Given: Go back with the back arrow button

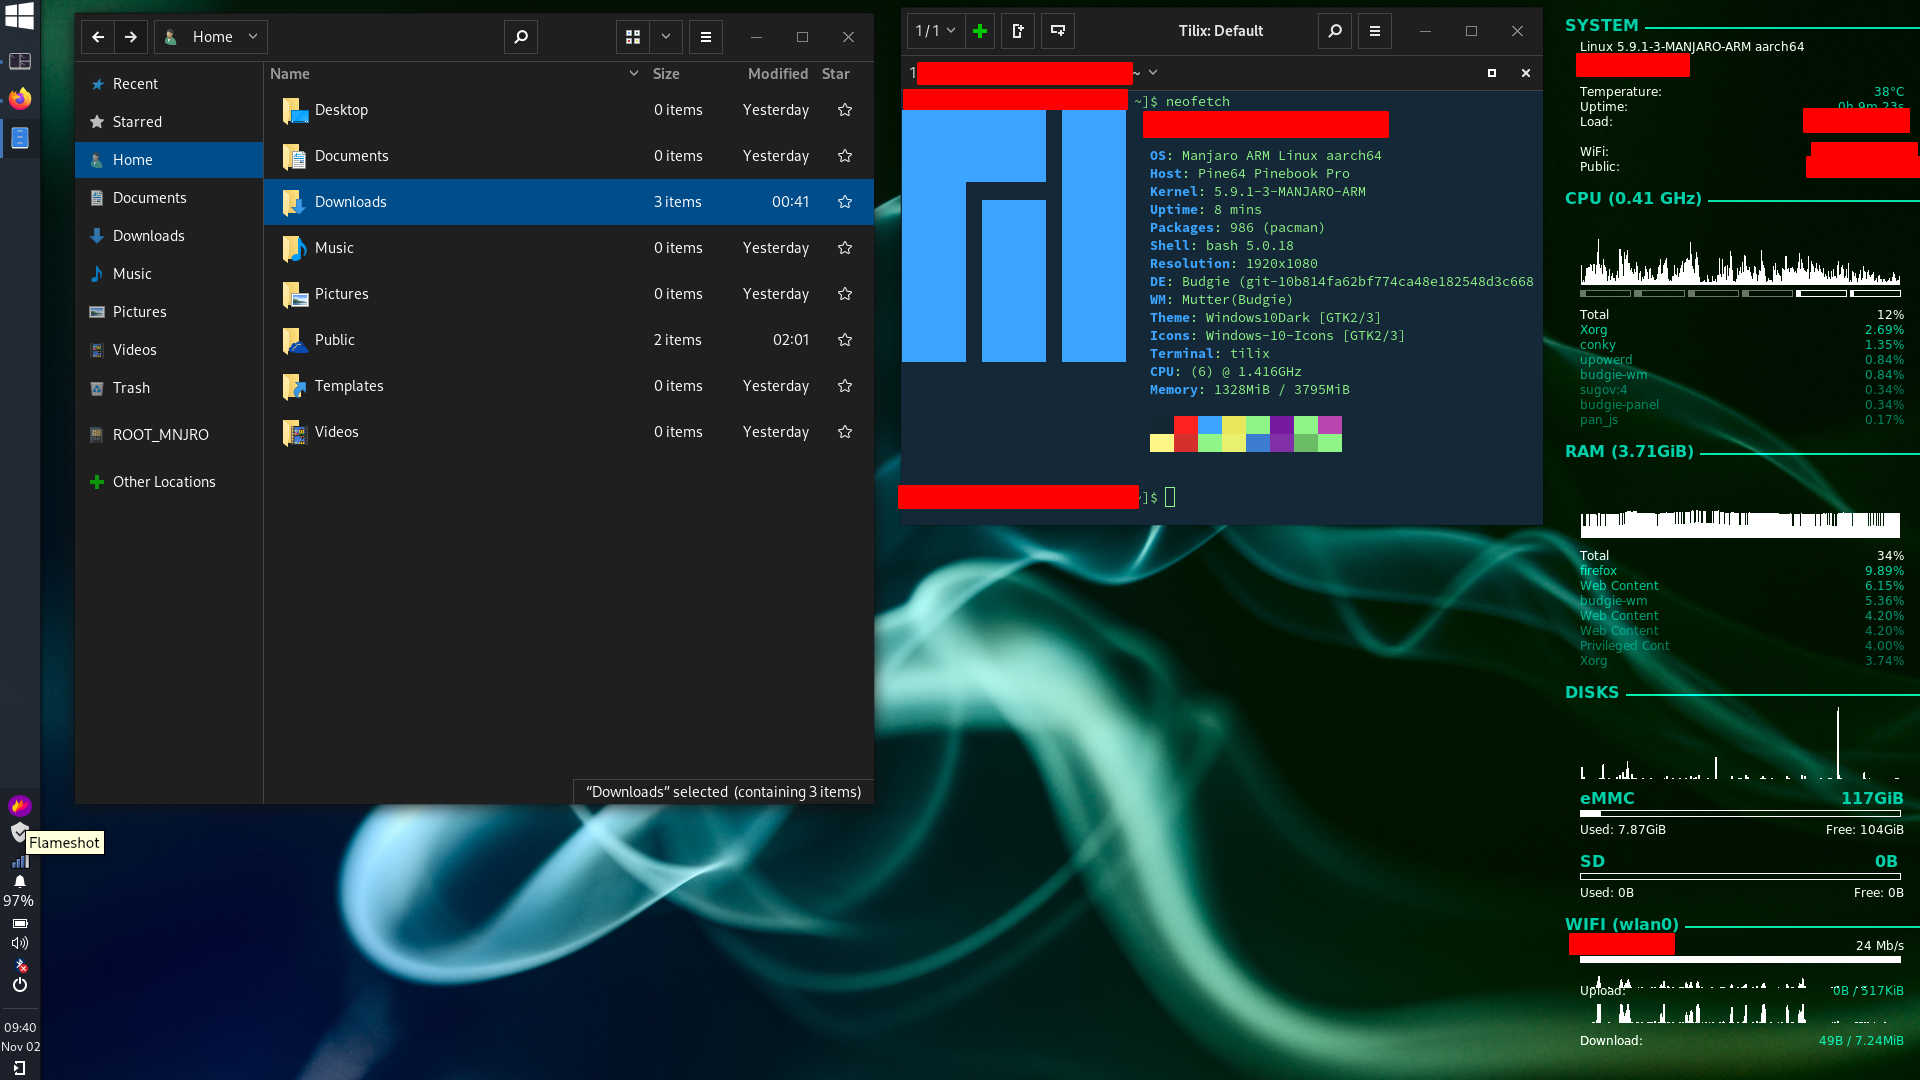Looking at the screenshot, I should click(98, 37).
